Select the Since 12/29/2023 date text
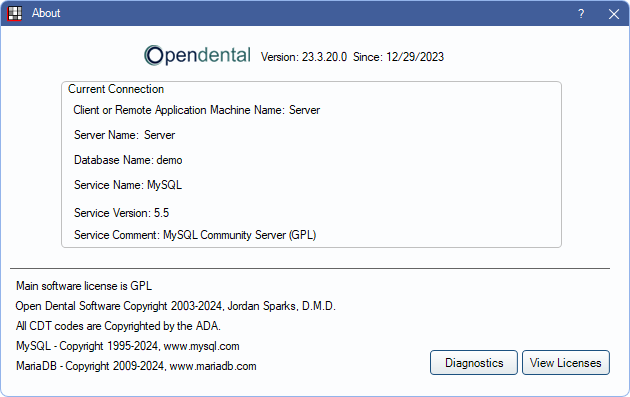The height and width of the screenshot is (397, 630). pos(399,57)
